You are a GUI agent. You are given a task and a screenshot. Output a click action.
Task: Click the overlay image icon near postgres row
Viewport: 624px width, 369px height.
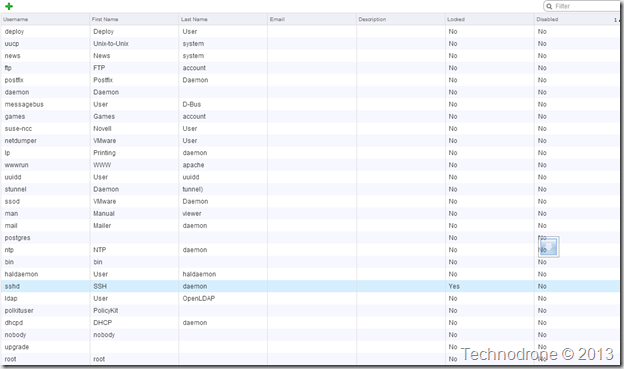pyautogui.click(x=549, y=247)
